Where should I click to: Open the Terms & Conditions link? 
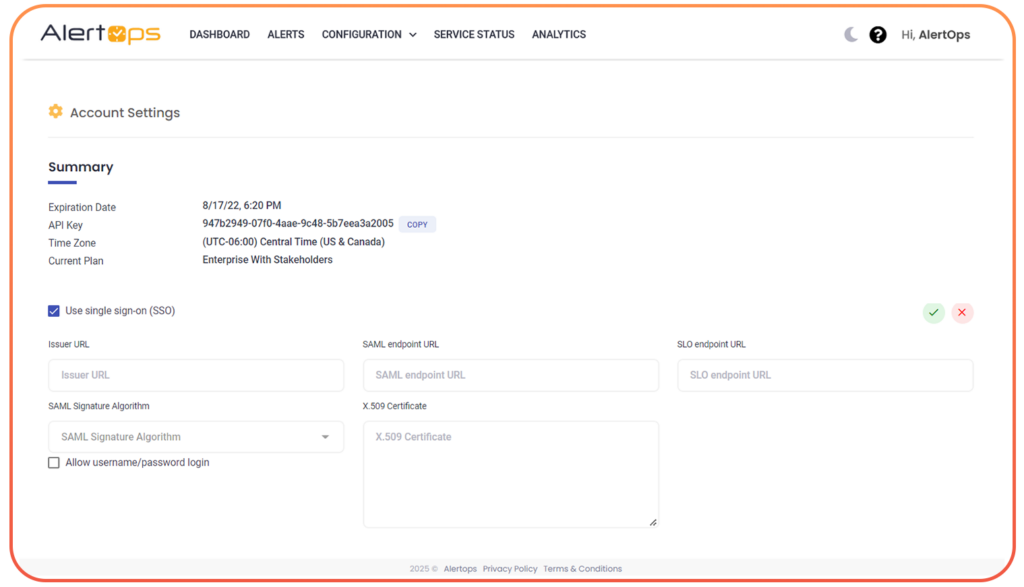582,568
